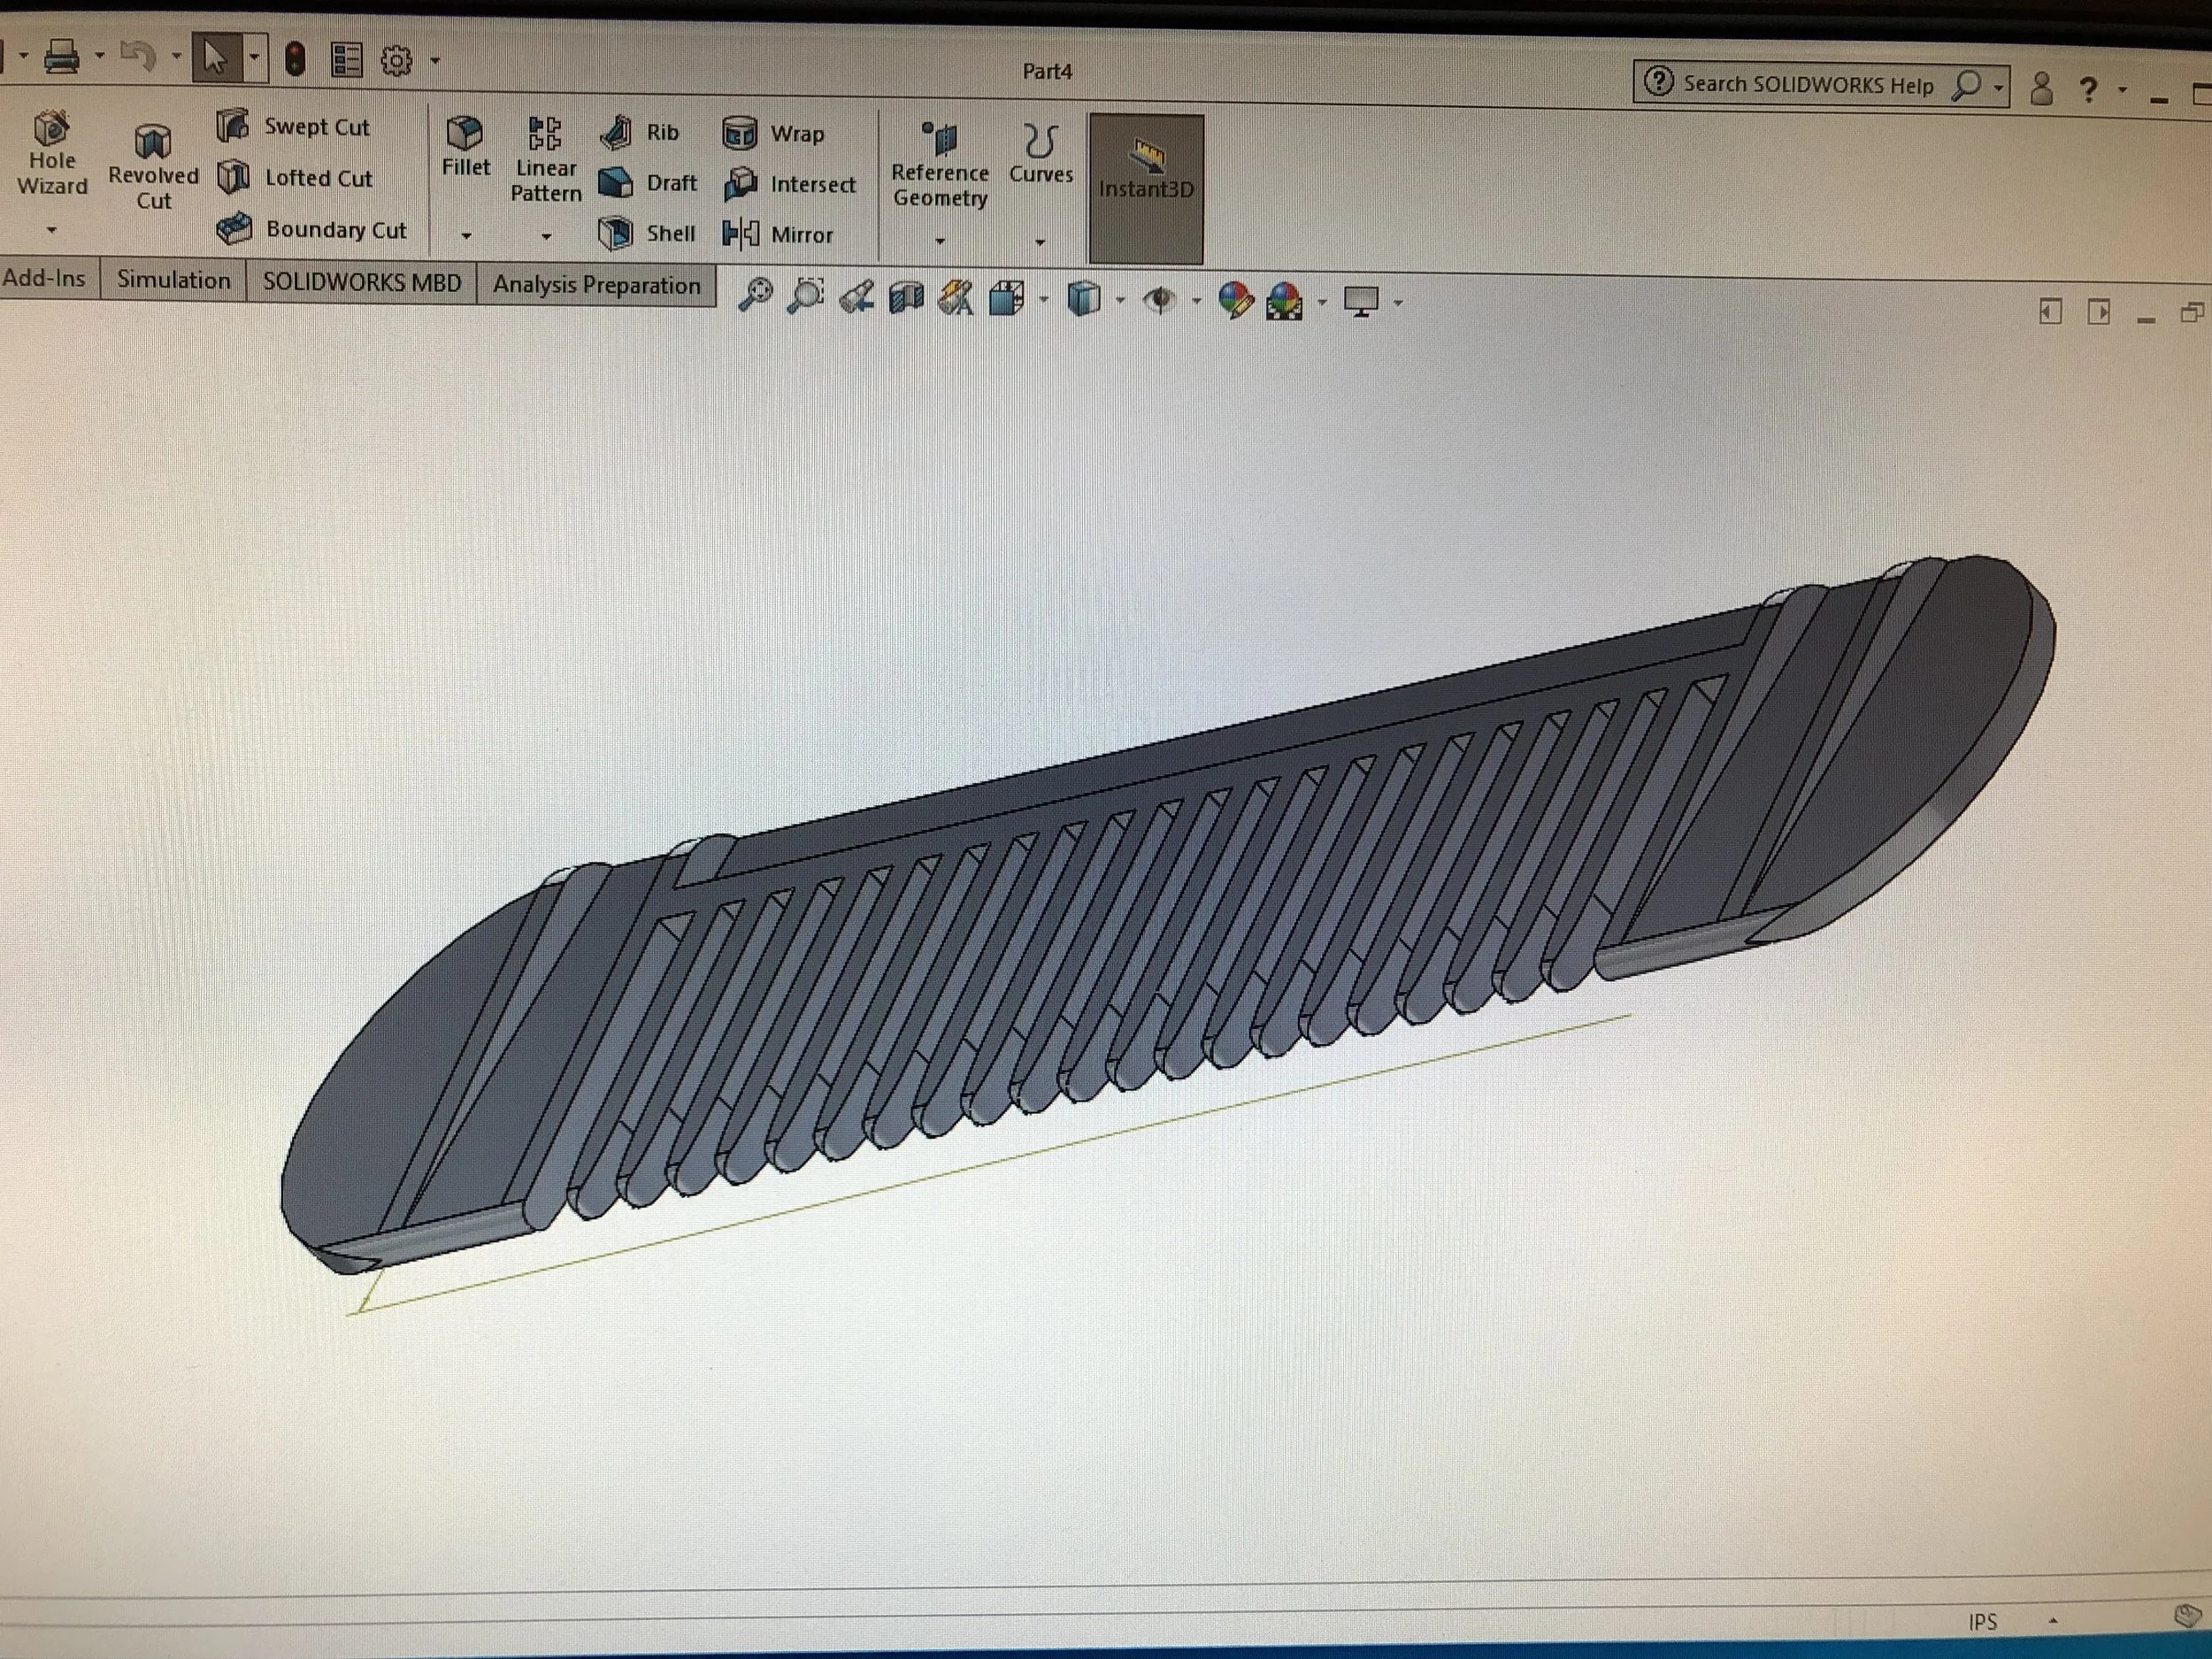Open the Section View tool

coord(906,299)
